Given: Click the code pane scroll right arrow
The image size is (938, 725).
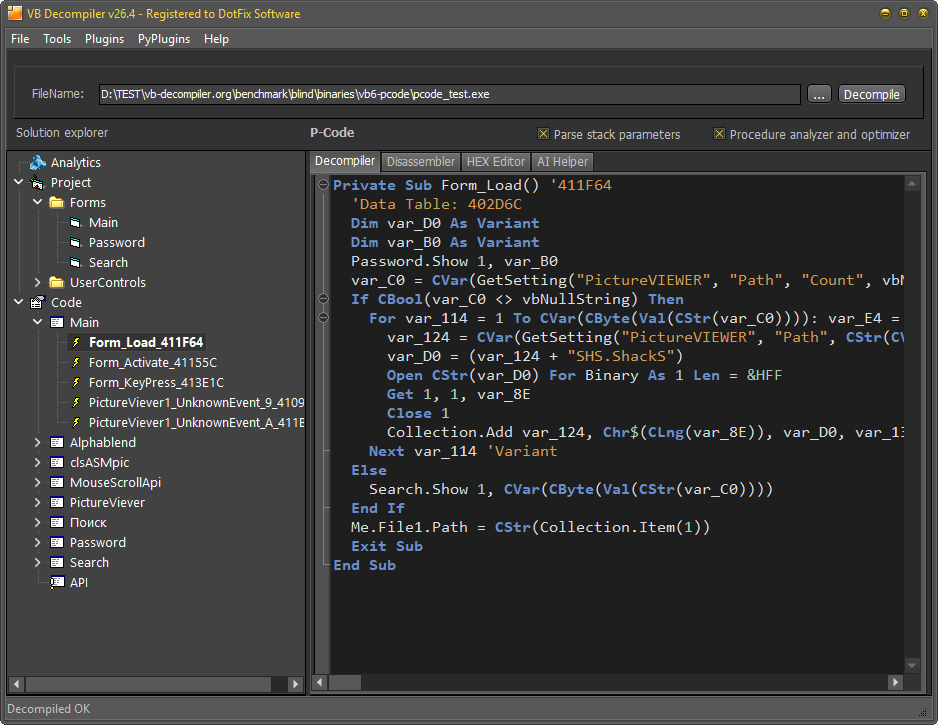Looking at the screenshot, I should coord(896,682).
